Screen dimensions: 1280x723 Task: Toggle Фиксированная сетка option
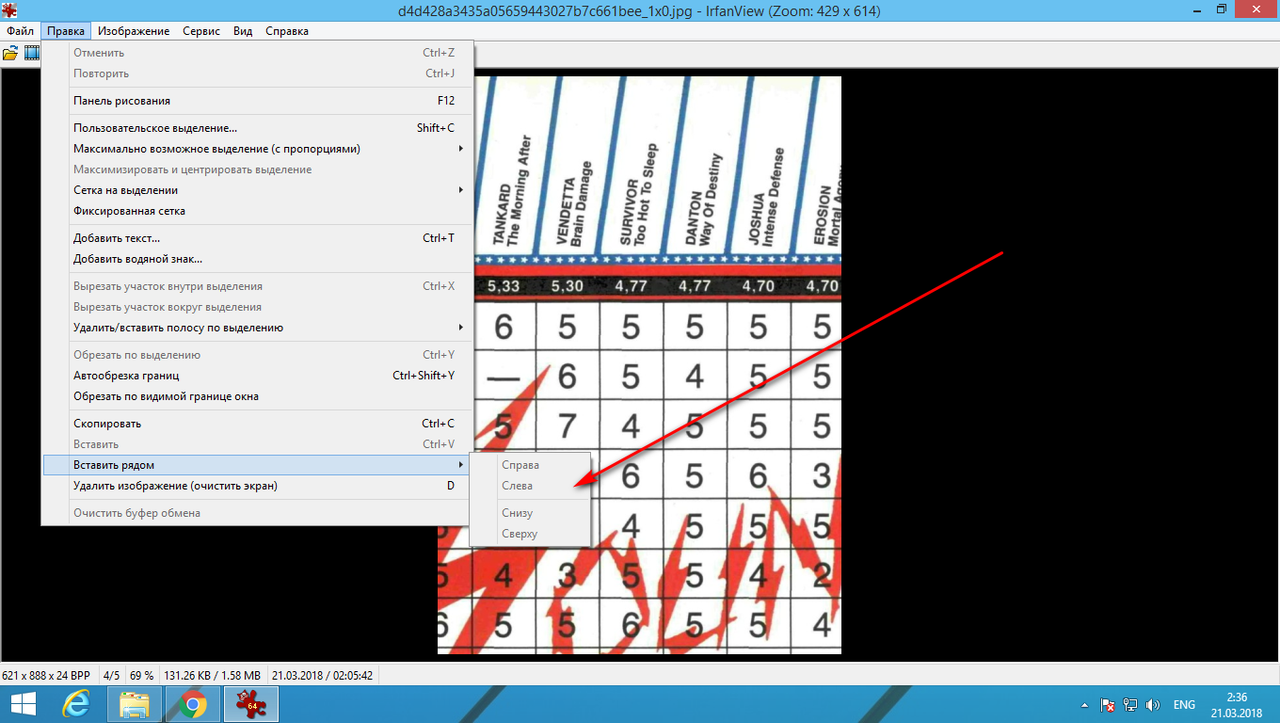tap(257, 211)
